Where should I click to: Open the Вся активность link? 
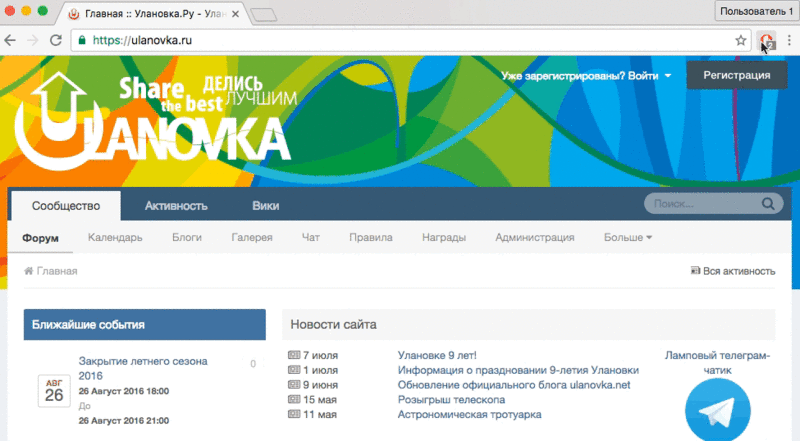click(x=739, y=271)
